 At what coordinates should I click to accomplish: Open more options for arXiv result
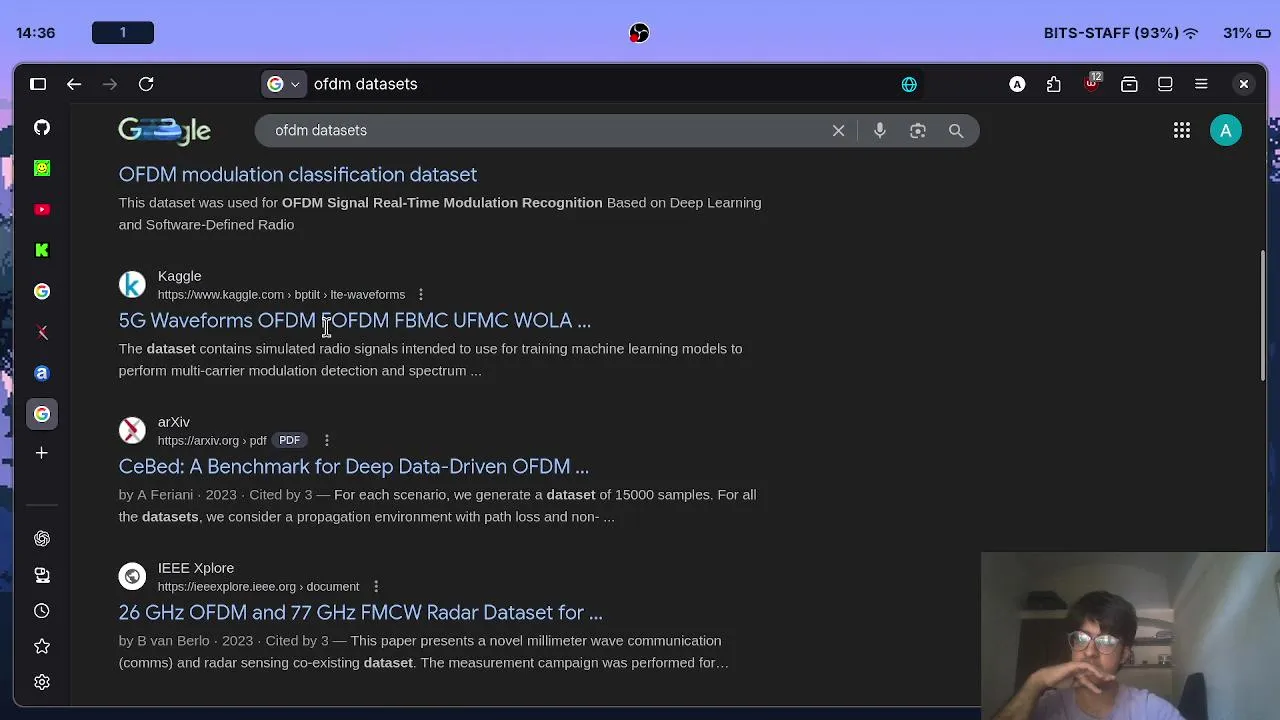tap(326, 440)
